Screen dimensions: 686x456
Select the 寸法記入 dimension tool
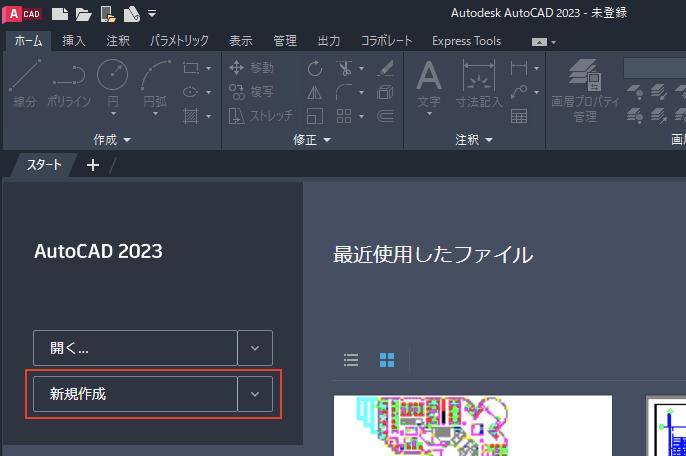pyautogui.click(x=479, y=84)
